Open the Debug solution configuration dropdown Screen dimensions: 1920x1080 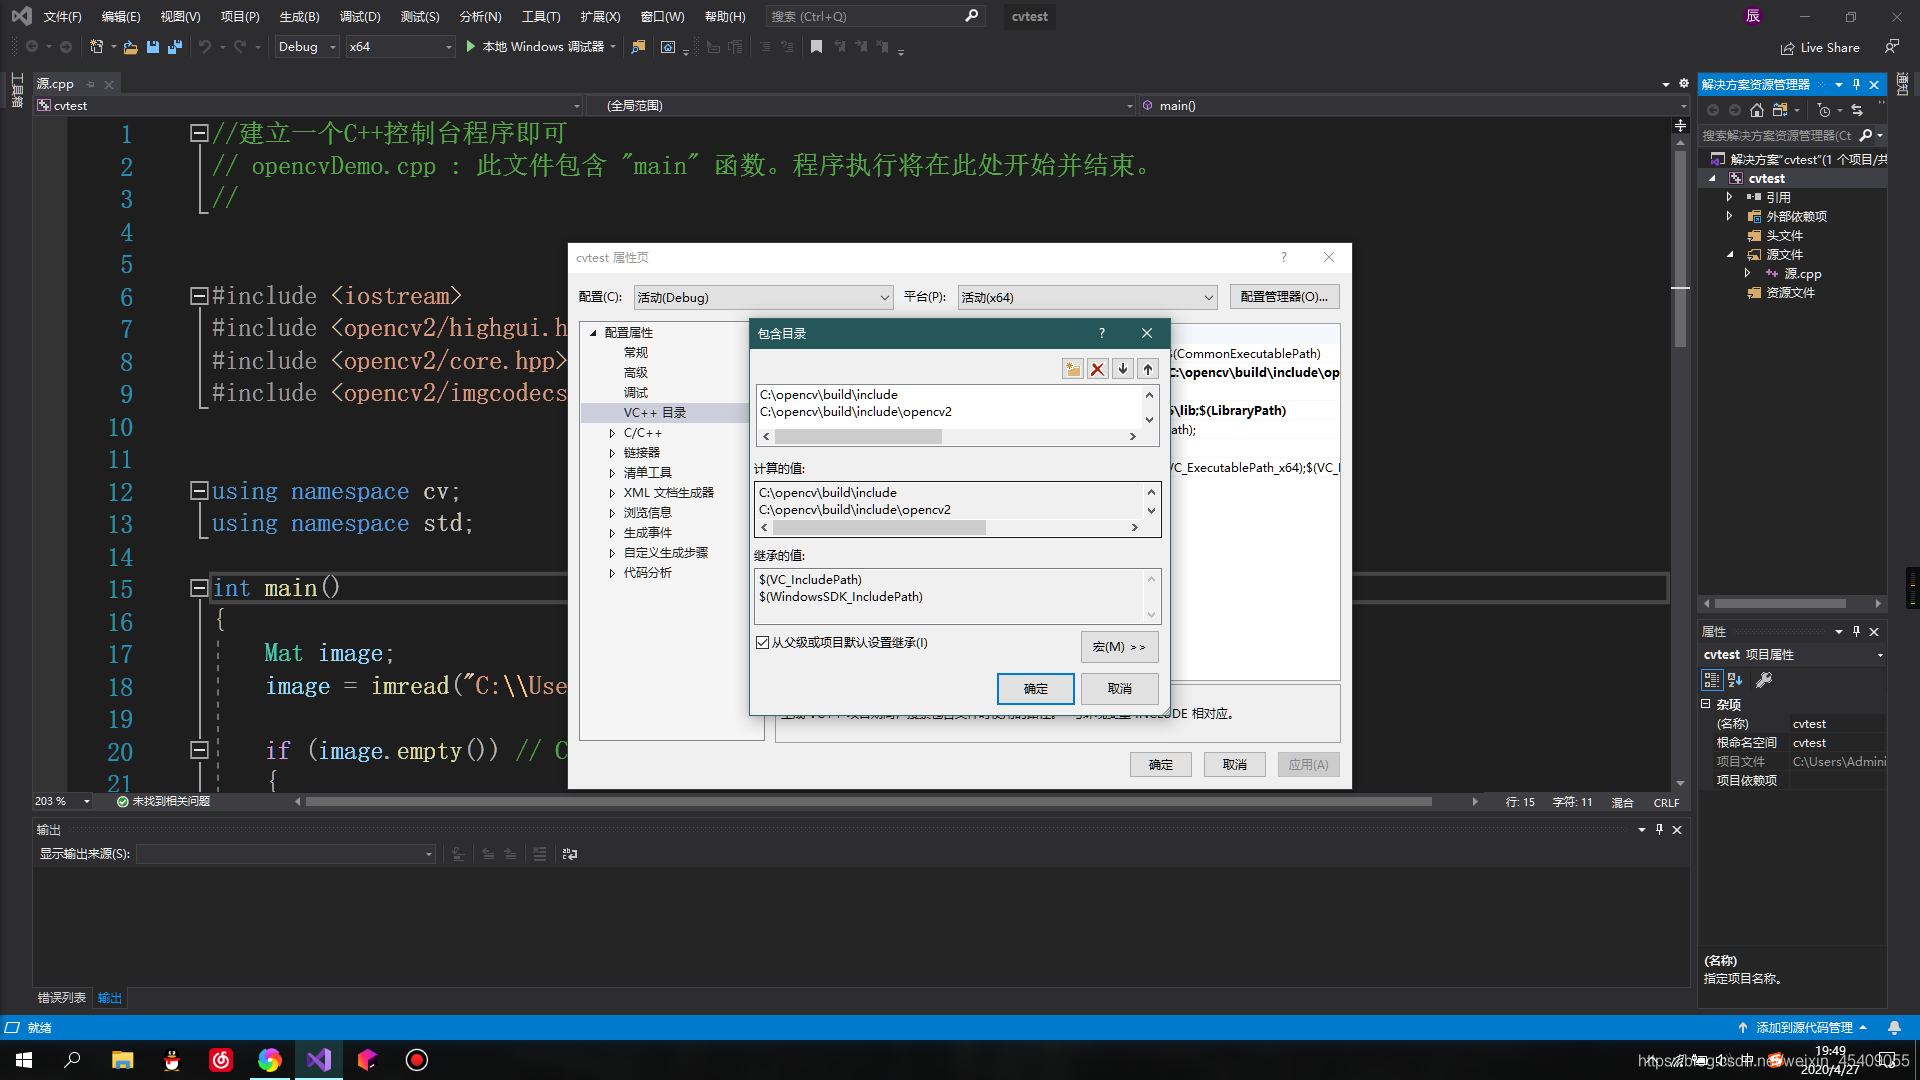coord(307,47)
